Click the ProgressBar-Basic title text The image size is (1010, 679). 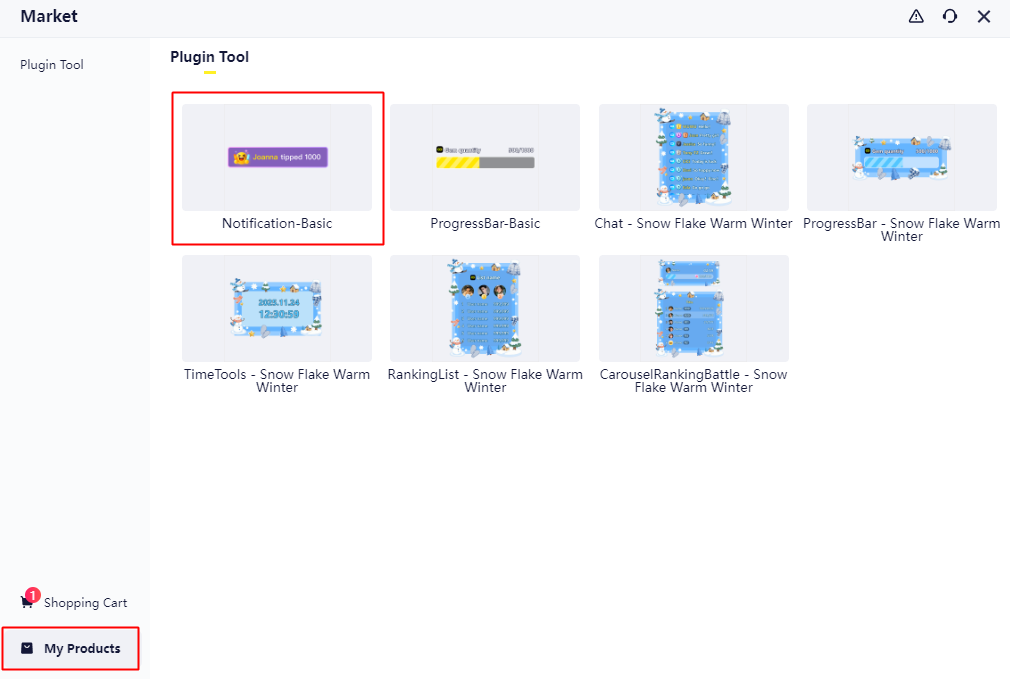(x=485, y=224)
